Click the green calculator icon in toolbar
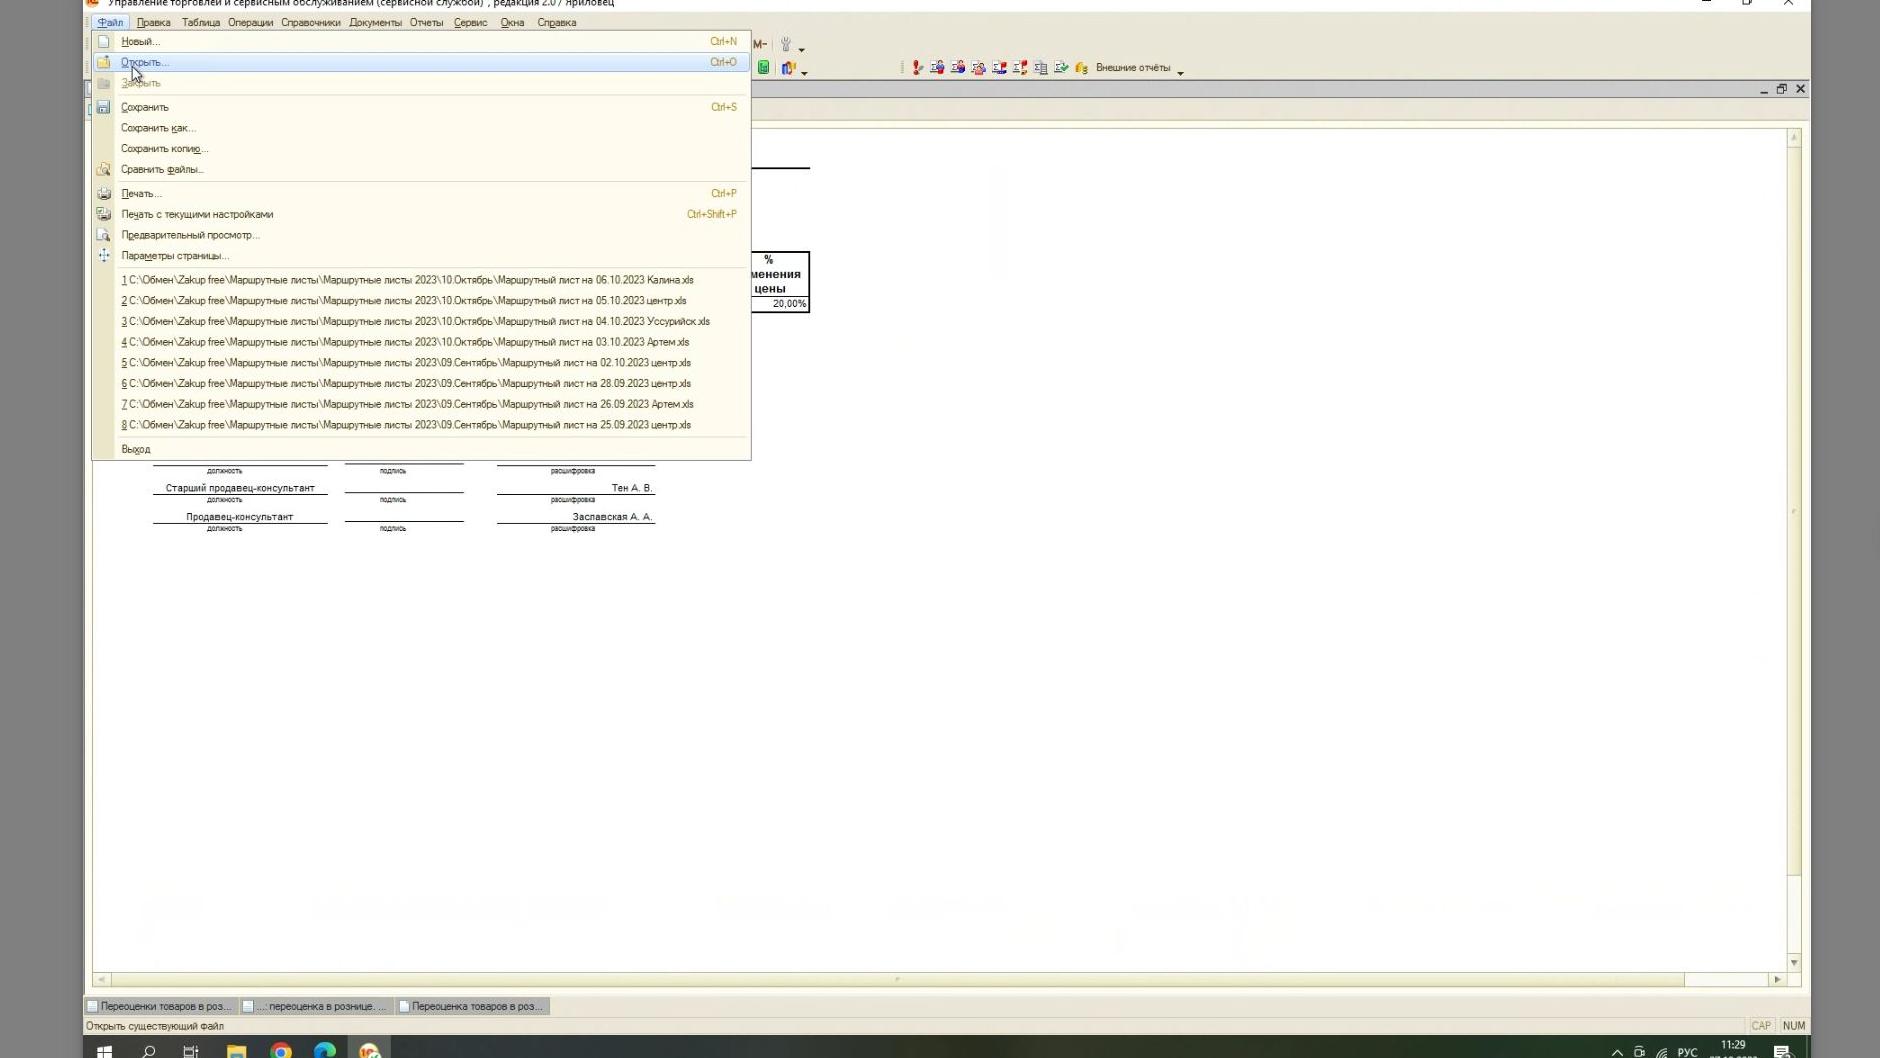The height and width of the screenshot is (1058, 1880). click(x=764, y=68)
